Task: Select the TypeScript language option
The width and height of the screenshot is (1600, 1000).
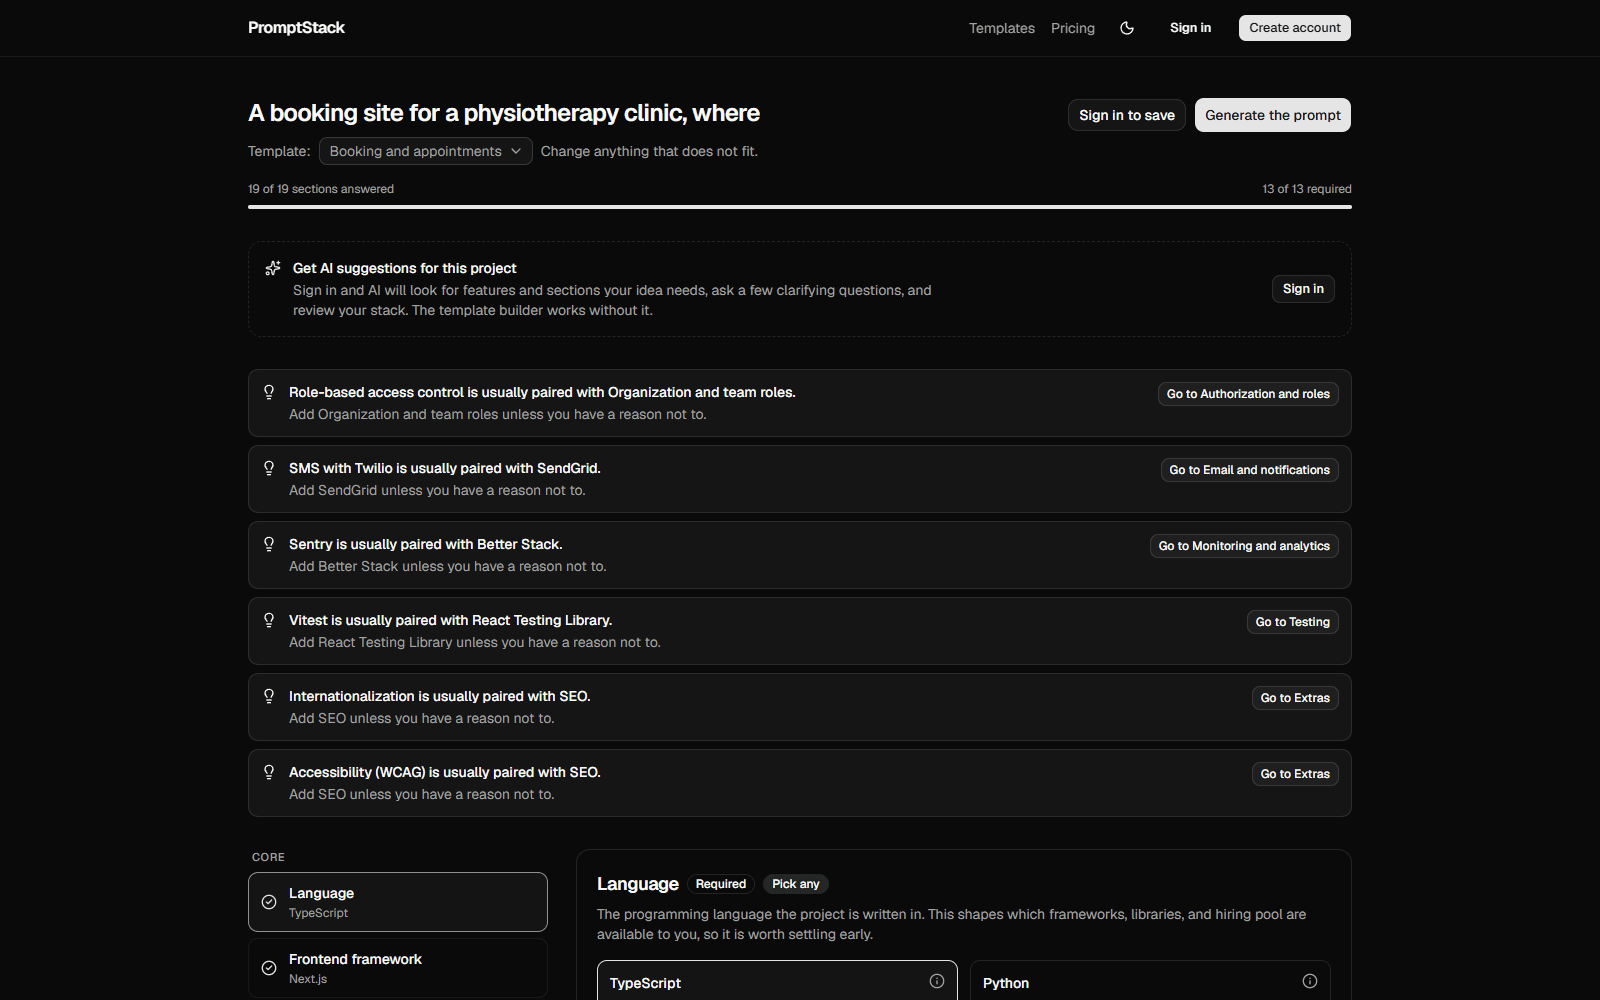Action: coord(777,981)
